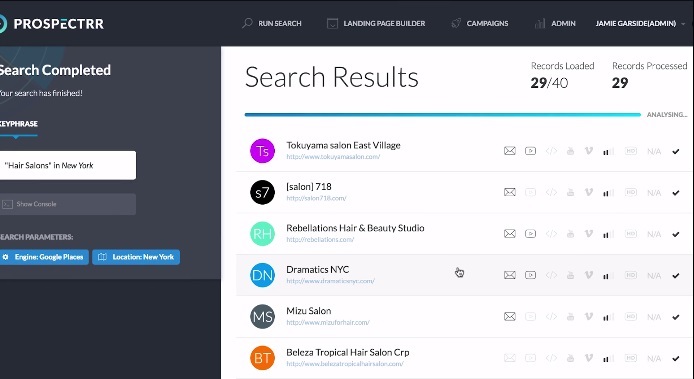
Task: Click the envelope icon for Dramatics NYC
Action: tap(510, 275)
